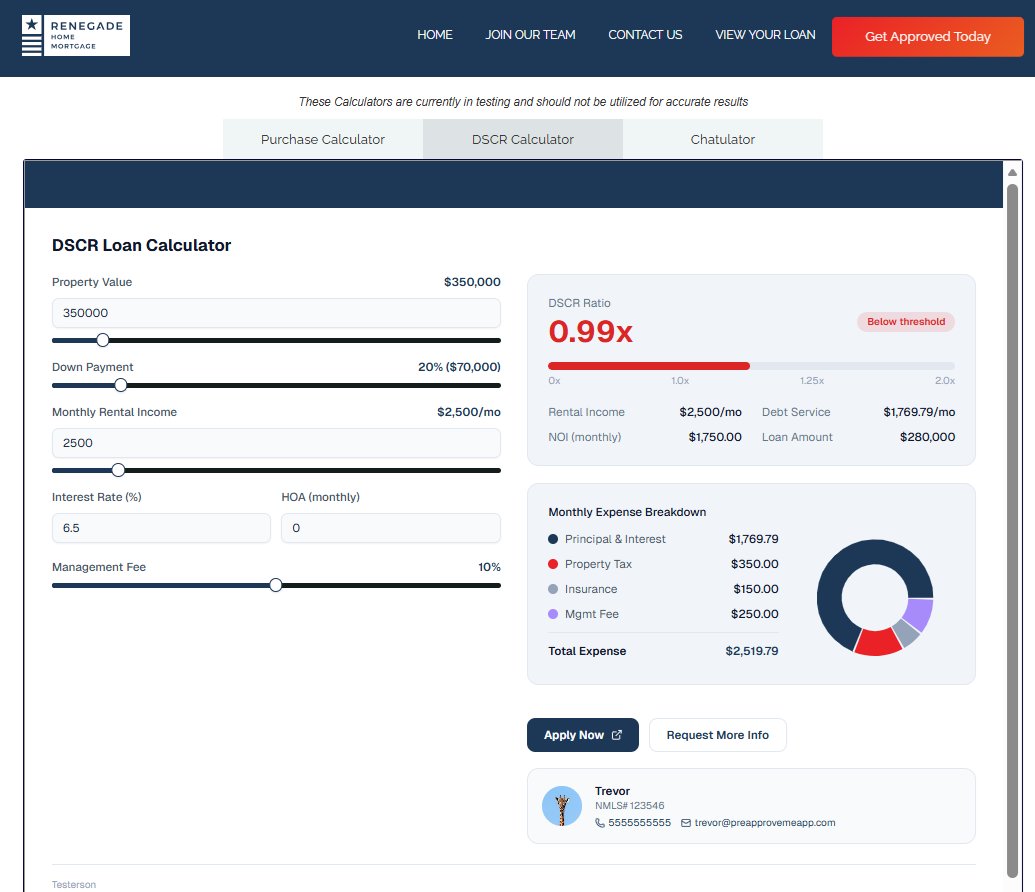Open the Join Our Team menu item
The height and width of the screenshot is (892, 1035).
(530, 34)
